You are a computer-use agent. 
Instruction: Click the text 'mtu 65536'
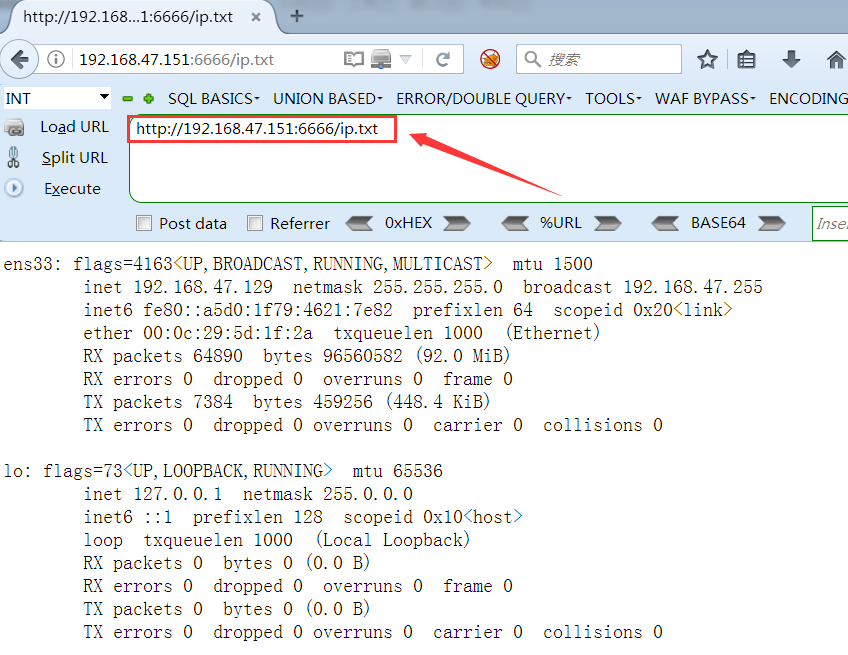tap(398, 471)
